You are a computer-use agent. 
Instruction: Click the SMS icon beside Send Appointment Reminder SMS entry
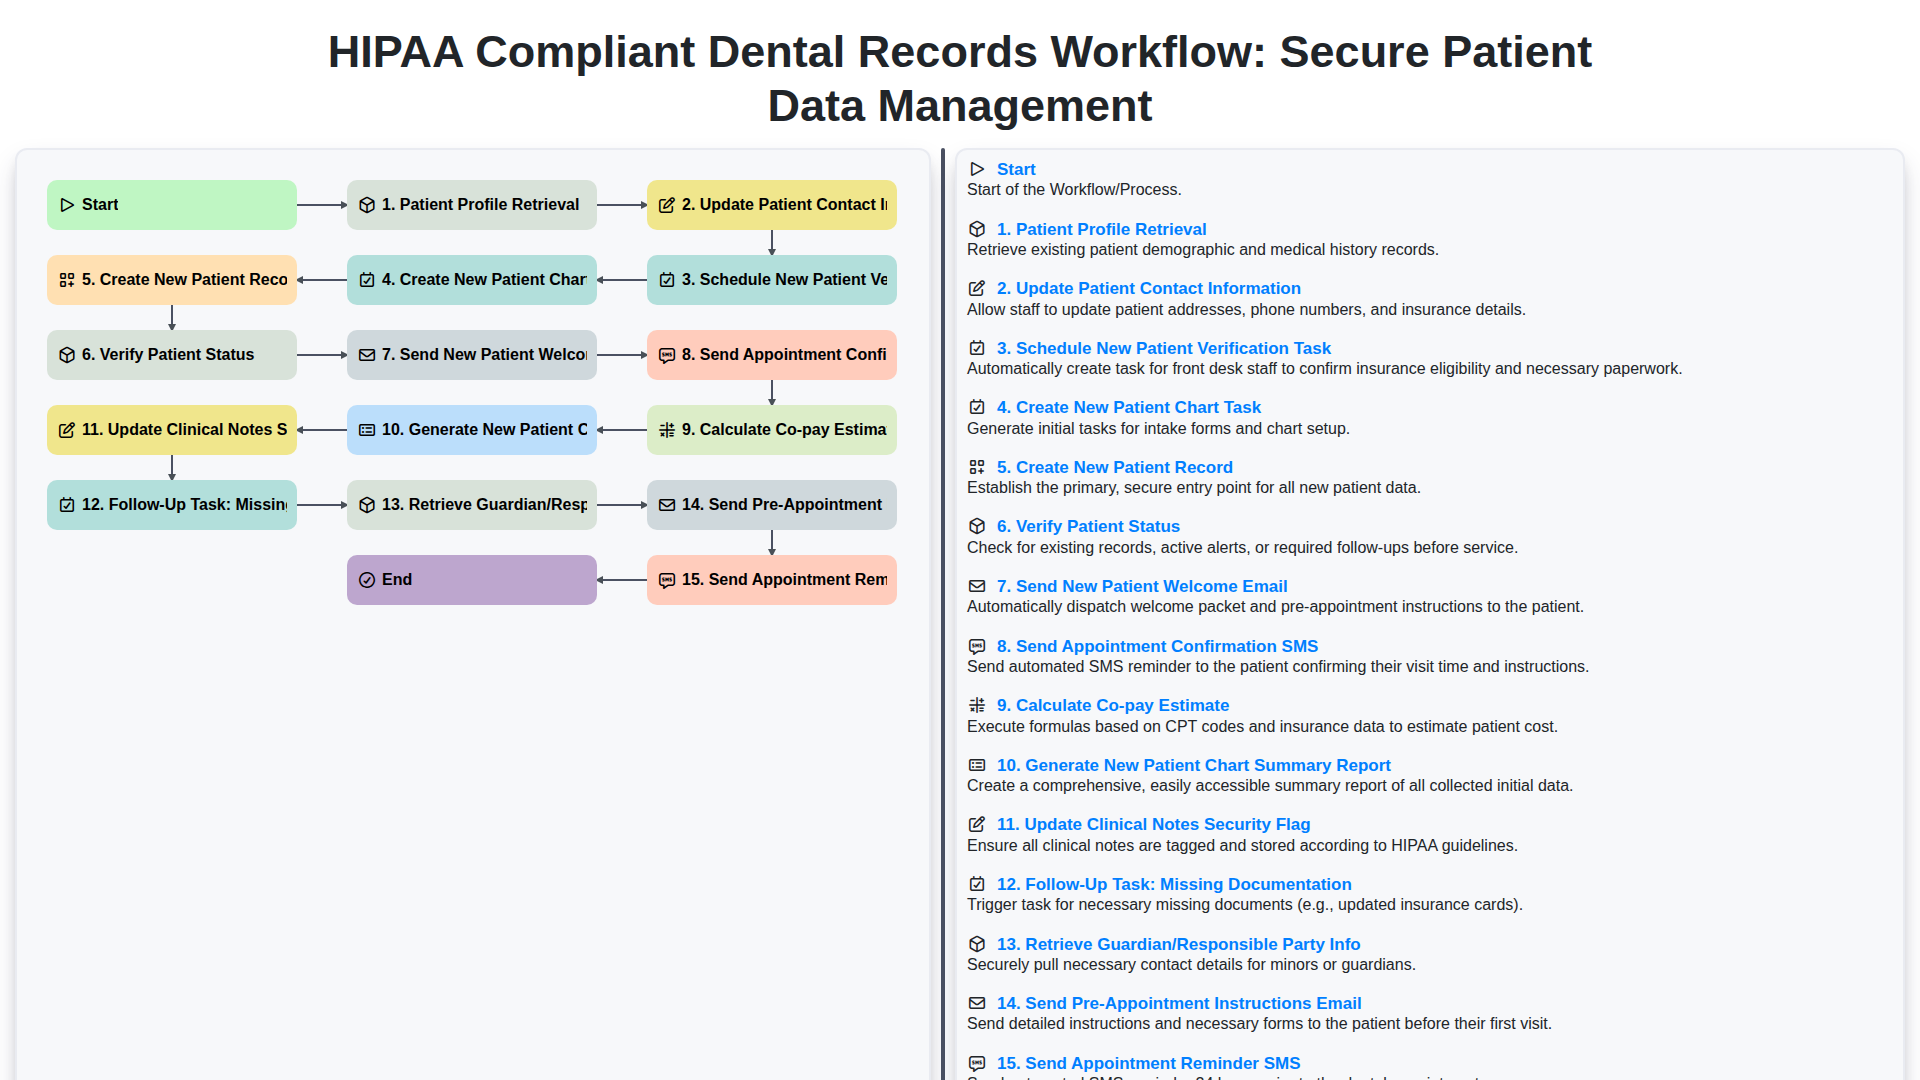(977, 1064)
